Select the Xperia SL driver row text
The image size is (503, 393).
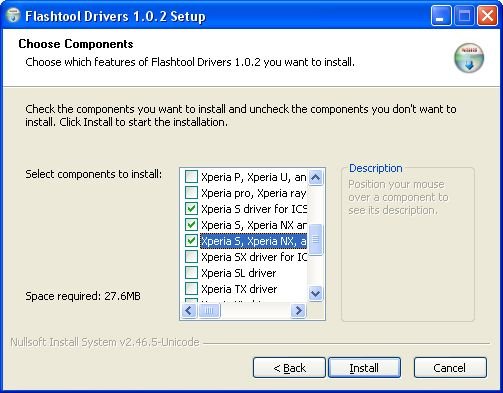click(239, 273)
